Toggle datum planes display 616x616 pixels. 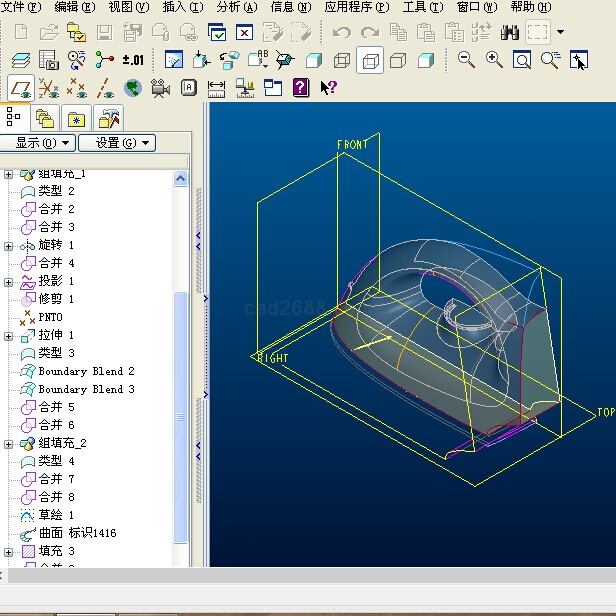[20, 88]
